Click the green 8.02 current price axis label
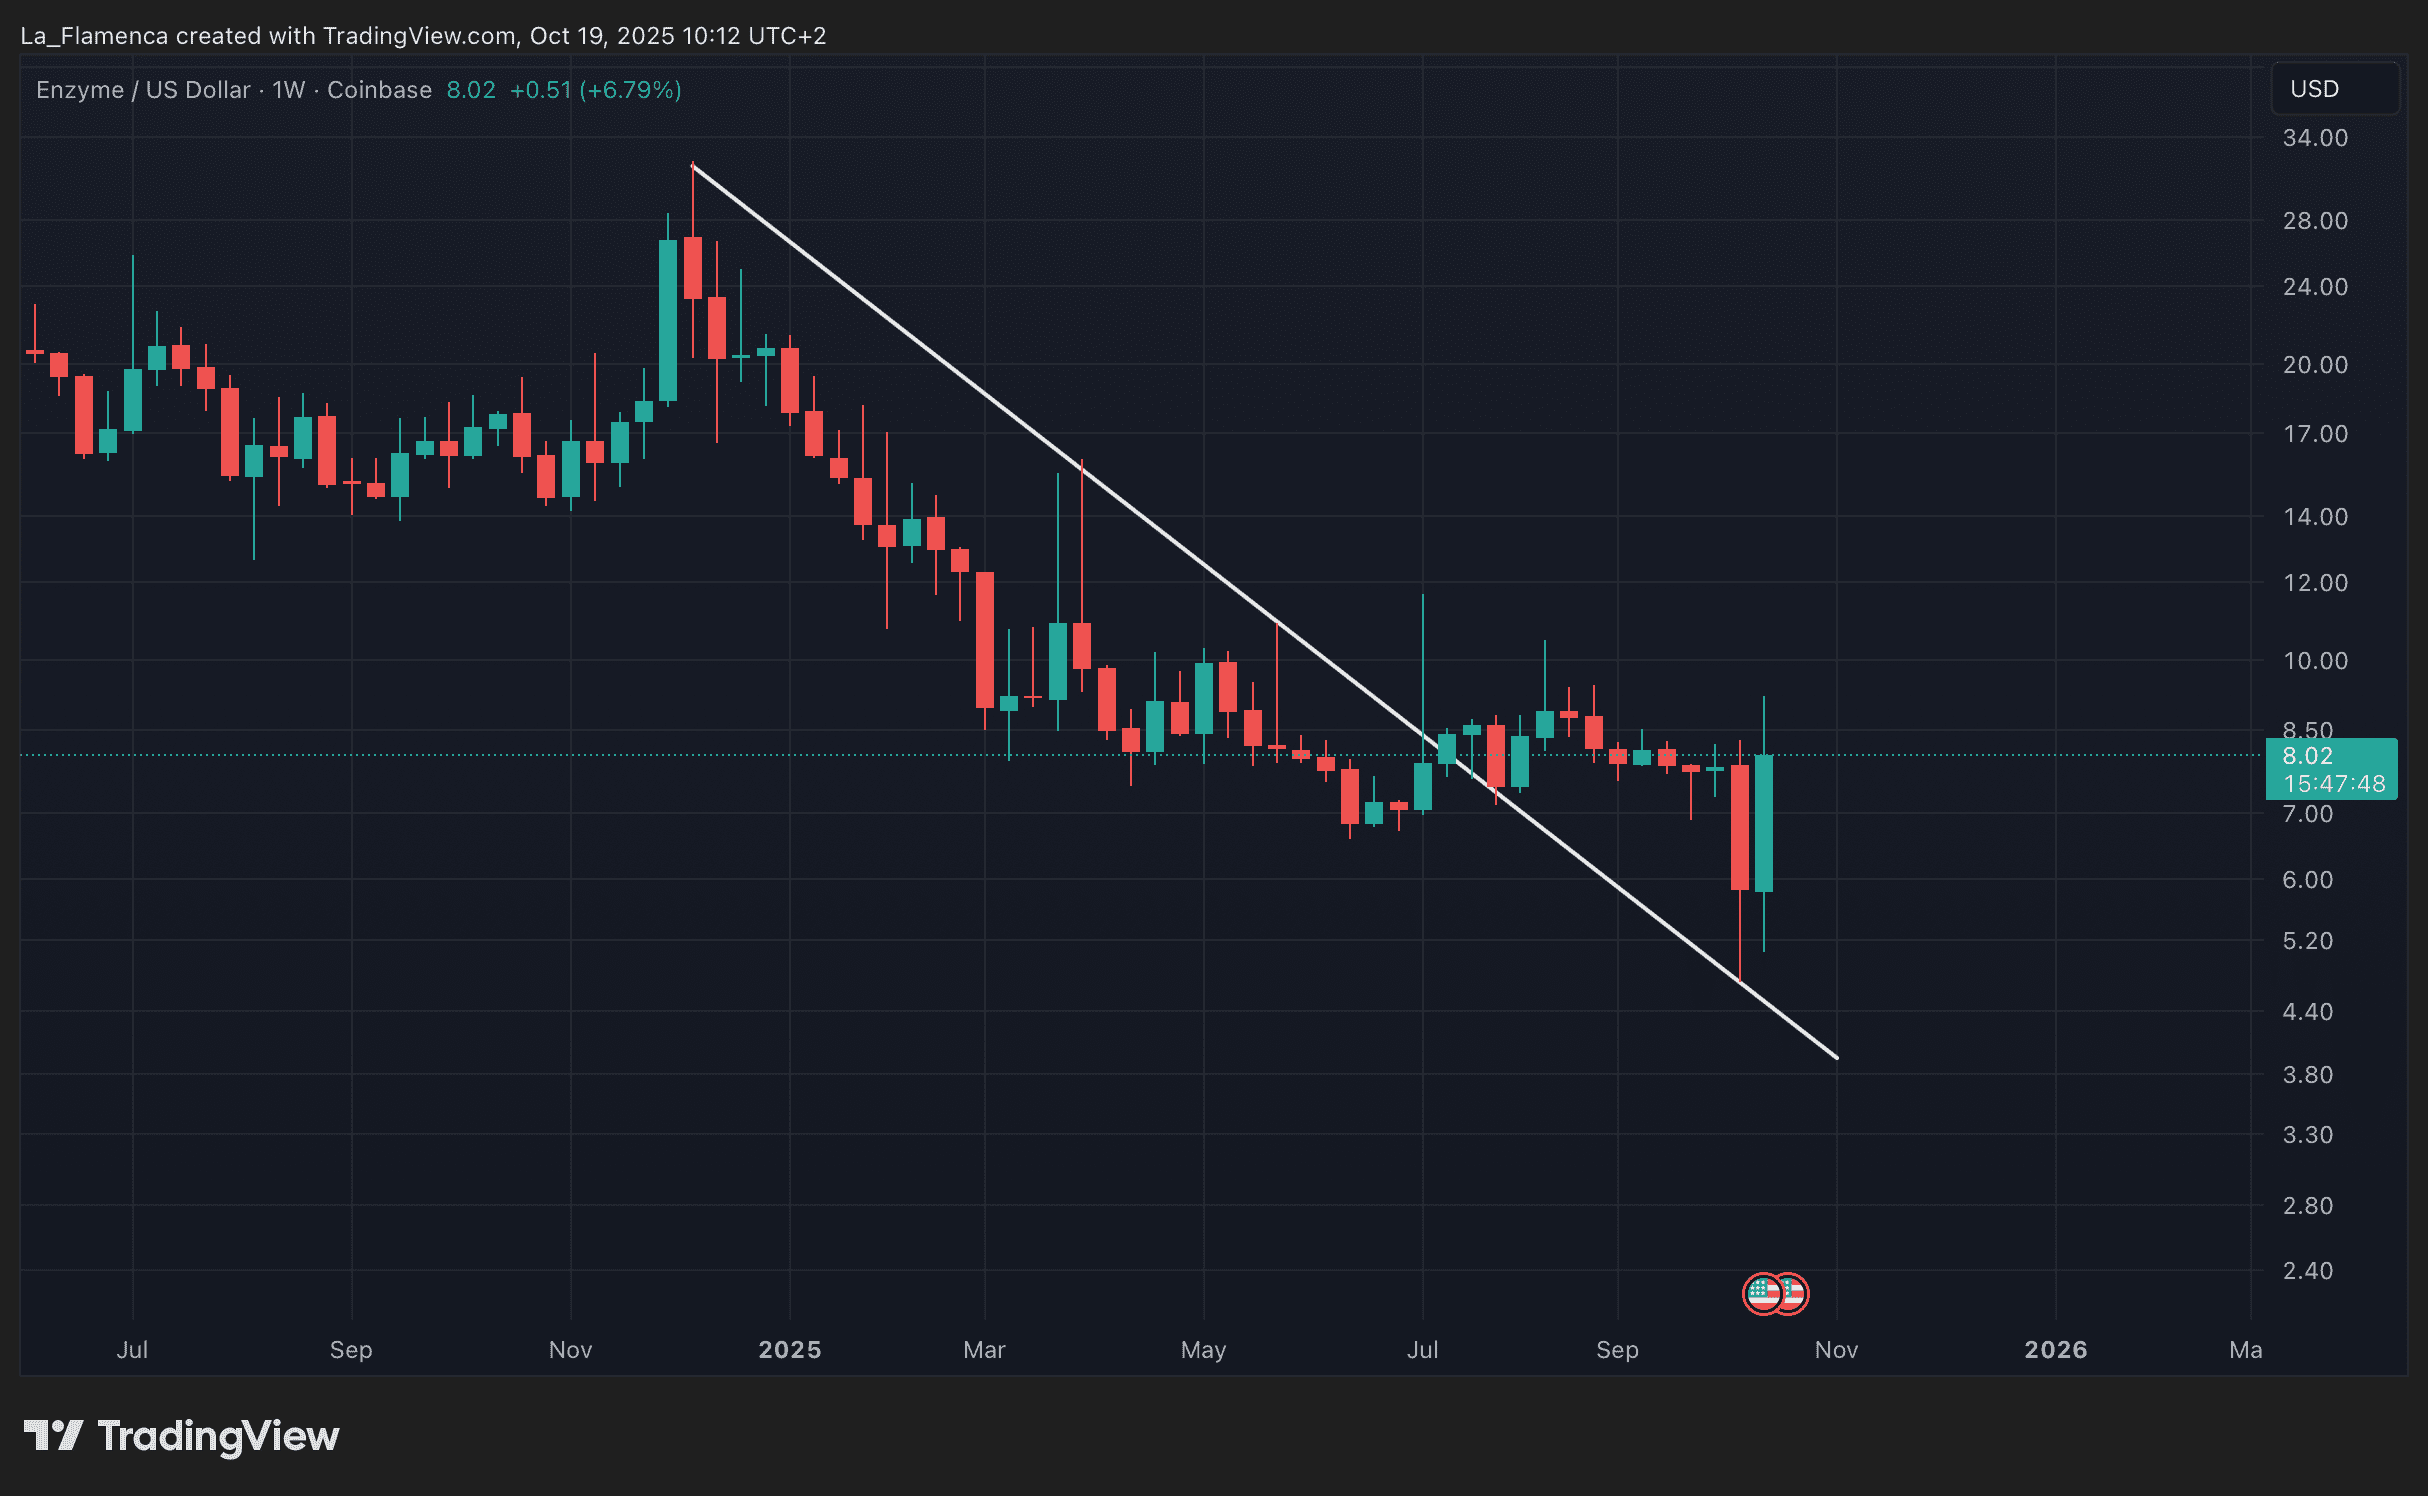This screenshot has width=2428, height=1496. click(2308, 756)
